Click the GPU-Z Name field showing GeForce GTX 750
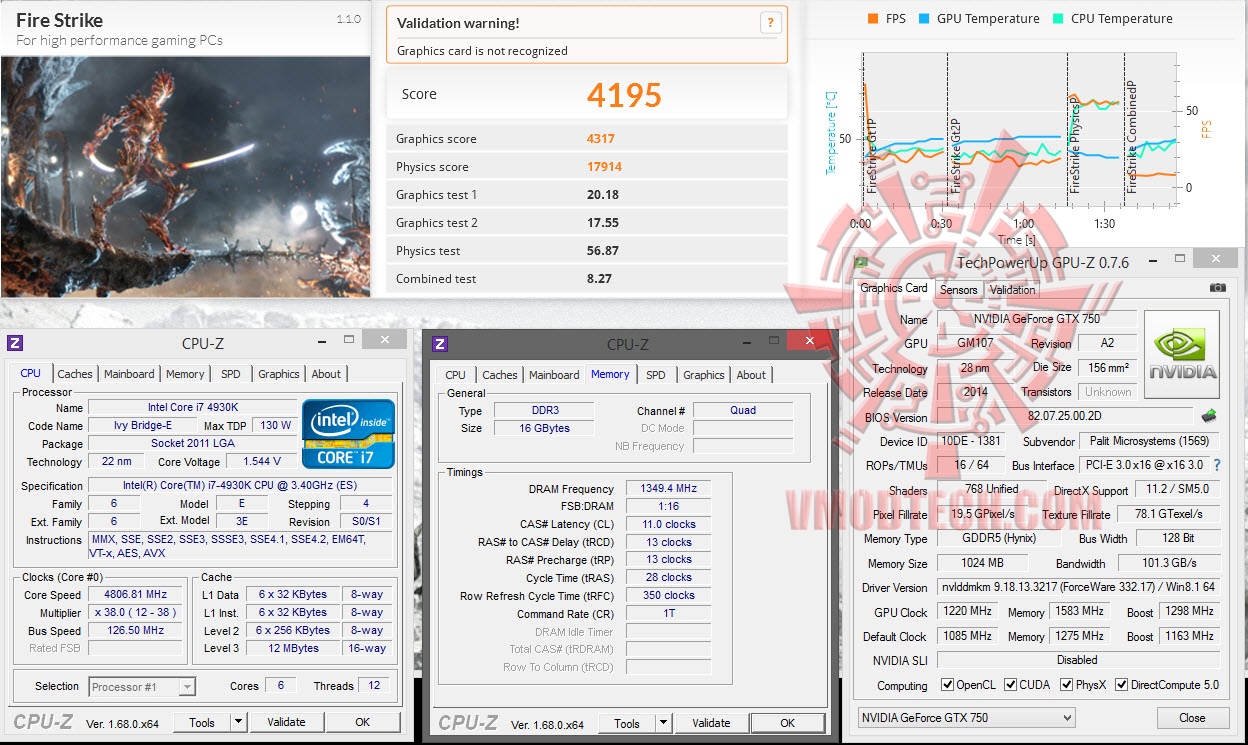This screenshot has height=745, width=1248. (1036, 319)
